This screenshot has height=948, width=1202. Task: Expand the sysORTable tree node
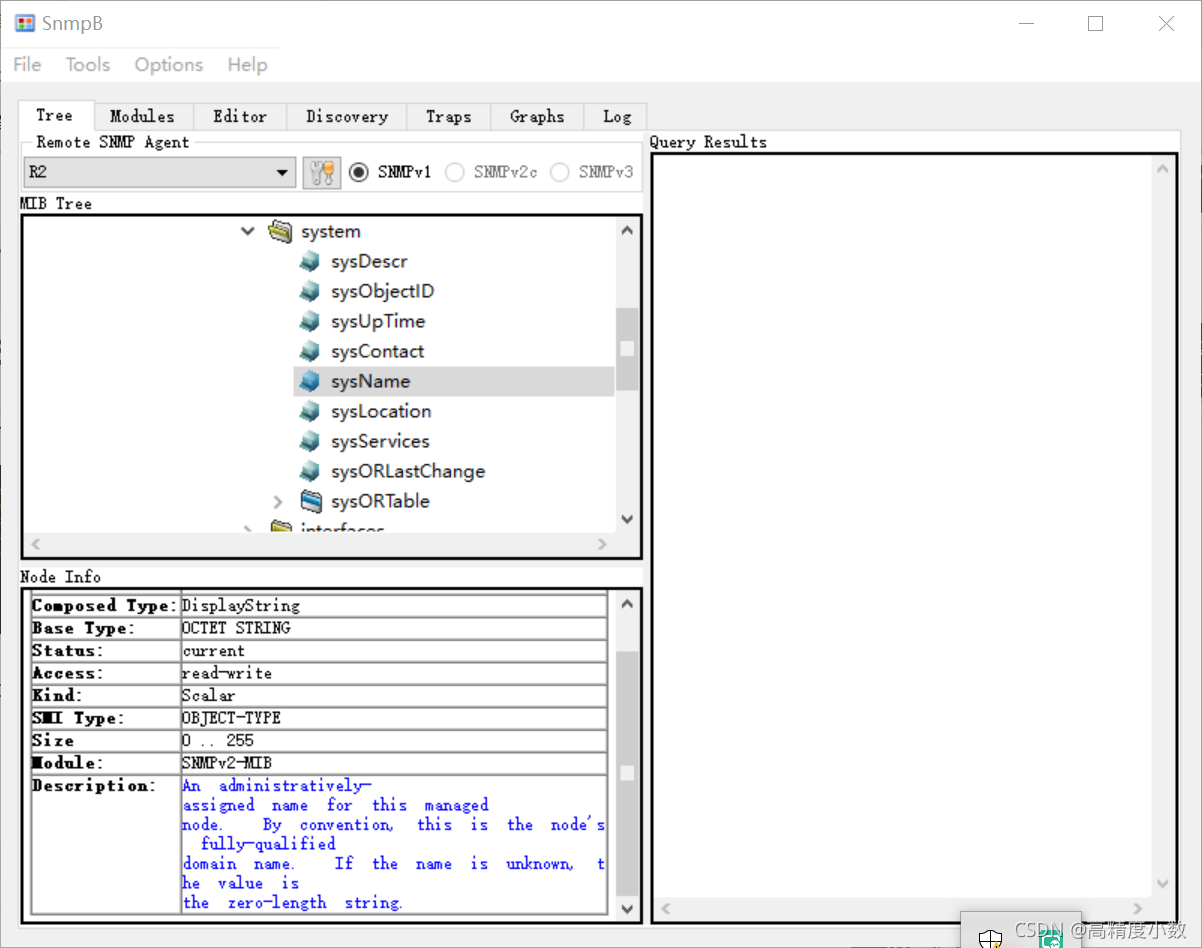(278, 502)
